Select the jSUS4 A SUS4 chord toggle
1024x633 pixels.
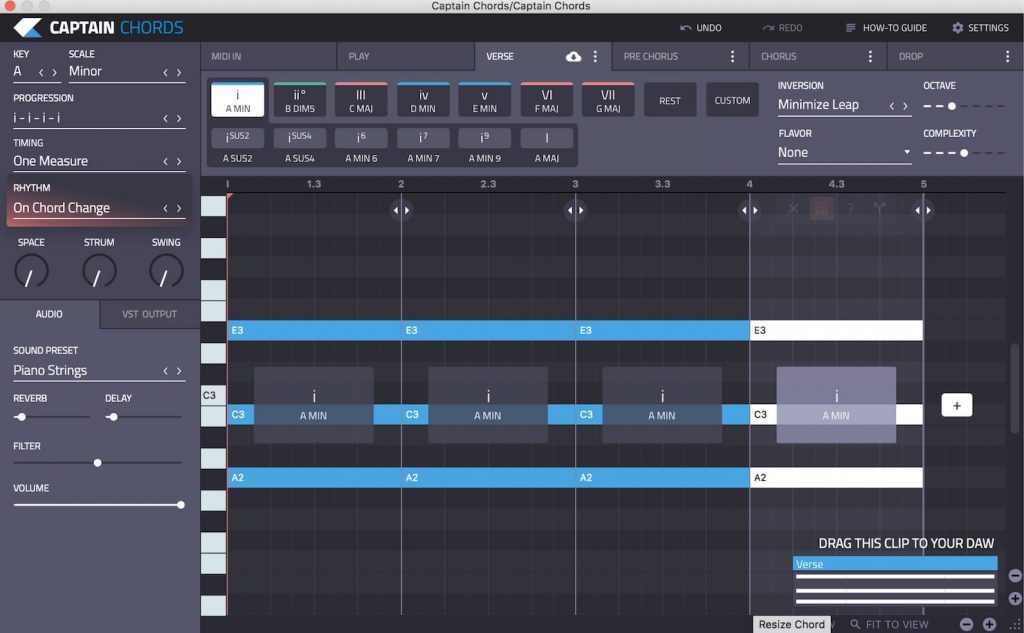click(x=300, y=140)
